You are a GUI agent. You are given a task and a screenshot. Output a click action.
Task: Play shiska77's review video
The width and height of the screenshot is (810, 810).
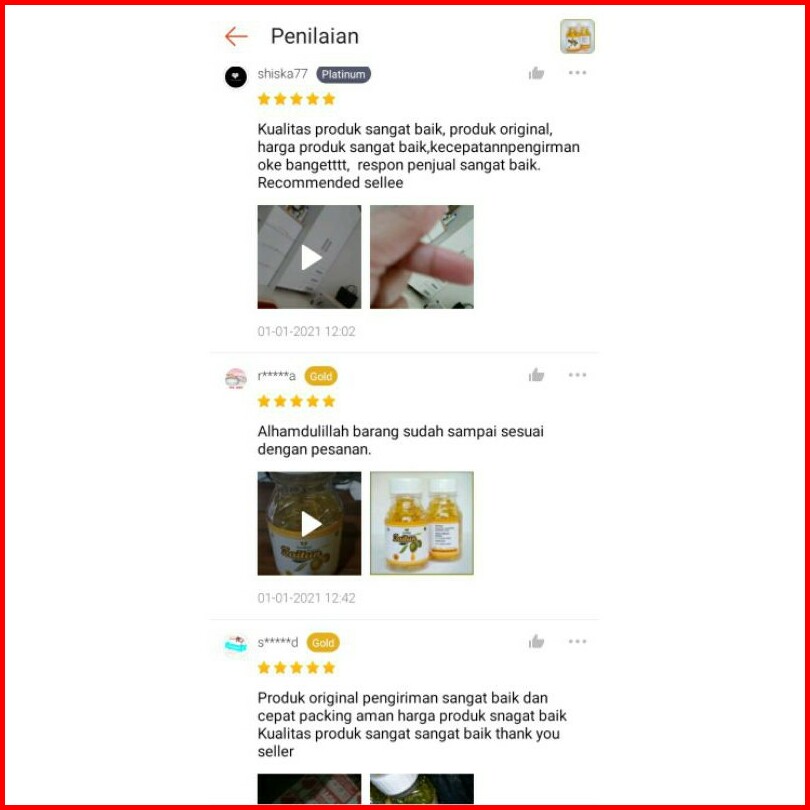(x=309, y=257)
